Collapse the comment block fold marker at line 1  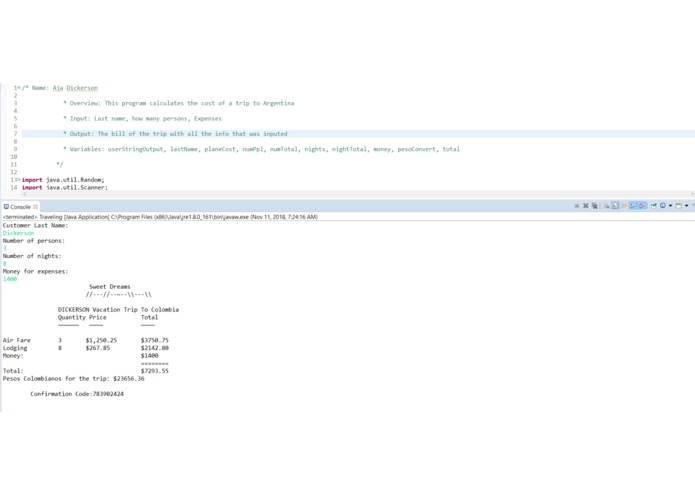(x=19, y=88)
